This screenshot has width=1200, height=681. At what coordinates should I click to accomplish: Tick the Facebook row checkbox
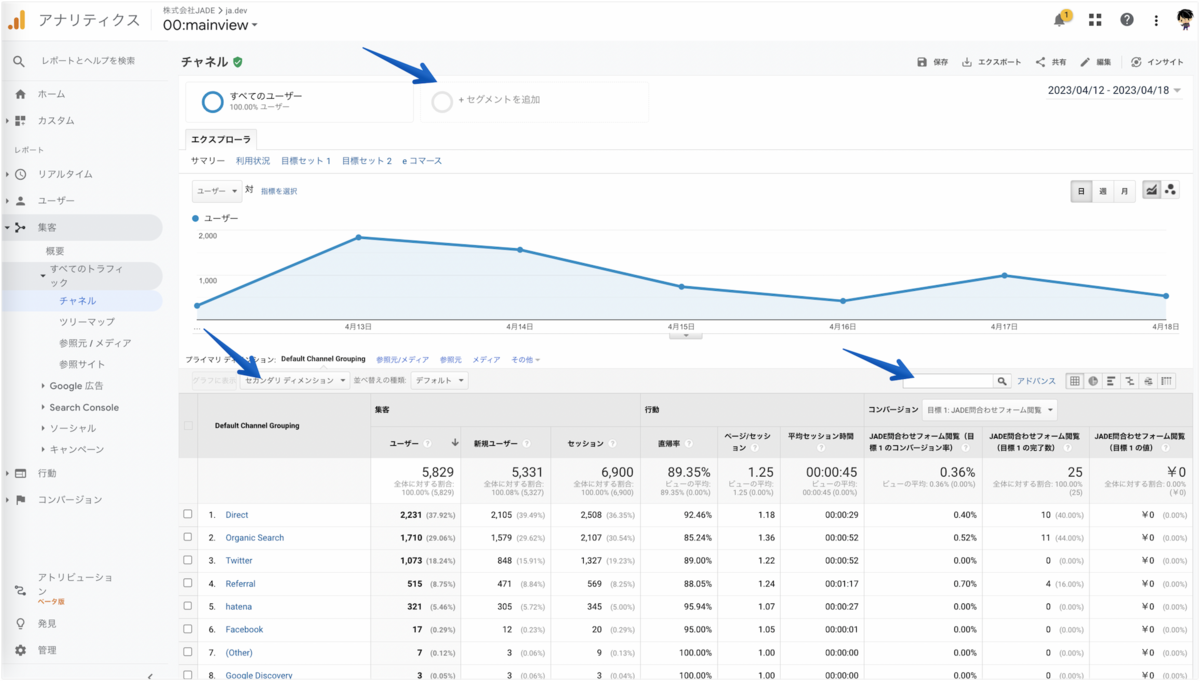click(188, 629)
